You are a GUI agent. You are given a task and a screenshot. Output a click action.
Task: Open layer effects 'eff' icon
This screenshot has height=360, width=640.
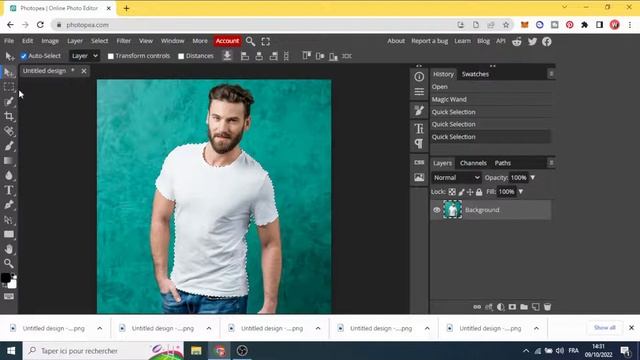click(489, 307)
